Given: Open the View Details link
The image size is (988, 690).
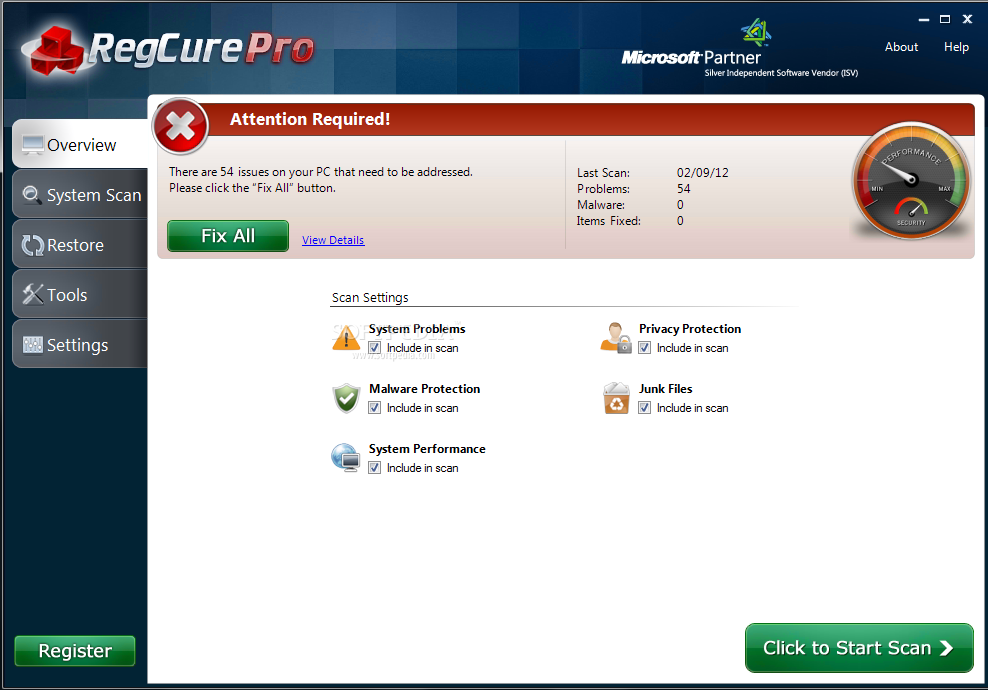Looking at the screenshot, I should pos(333,240).
